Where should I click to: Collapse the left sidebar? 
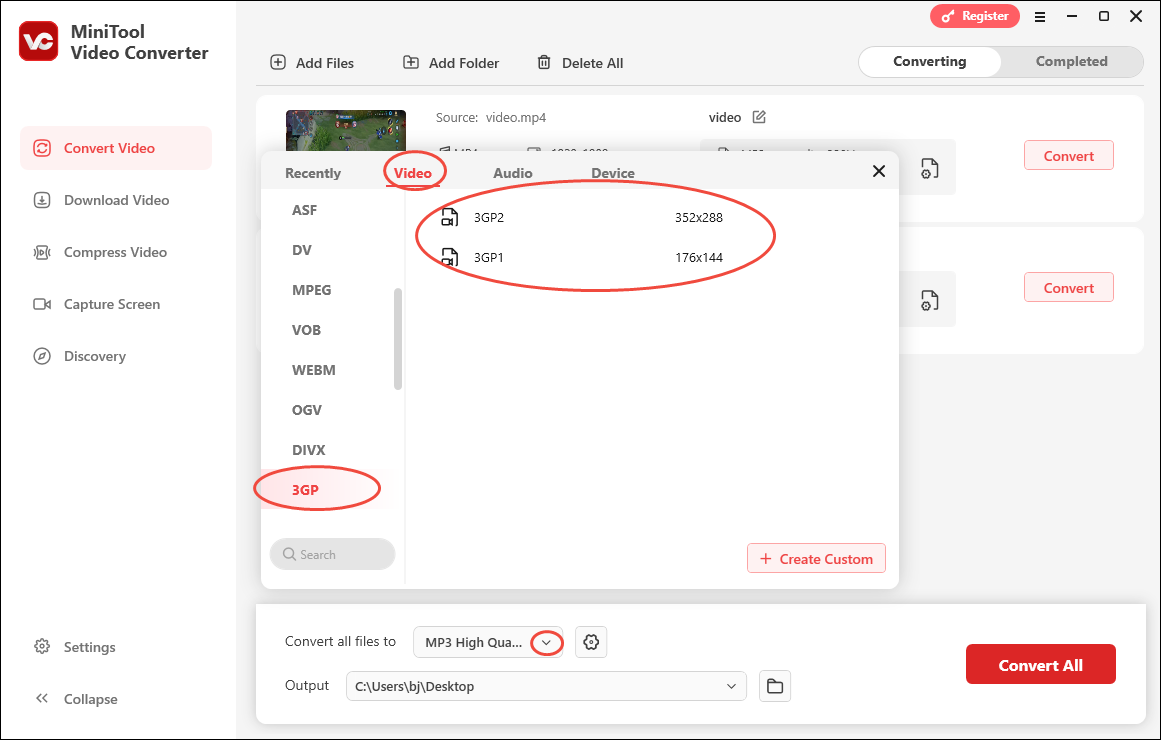[x=76, y=699]
